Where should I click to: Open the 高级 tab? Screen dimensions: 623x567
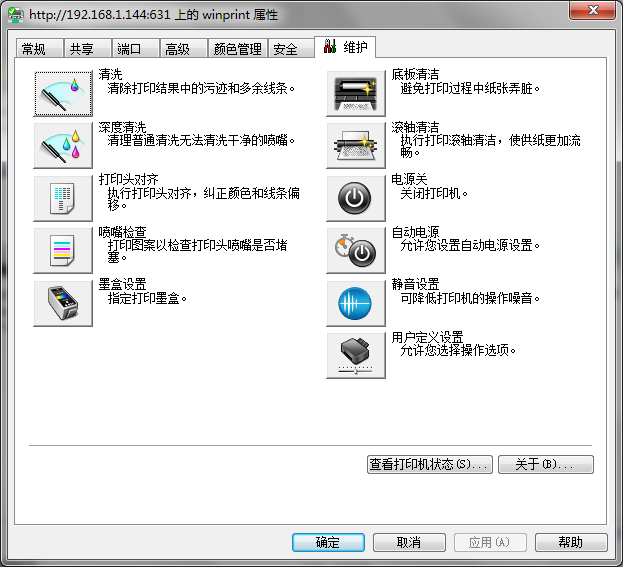184,49
